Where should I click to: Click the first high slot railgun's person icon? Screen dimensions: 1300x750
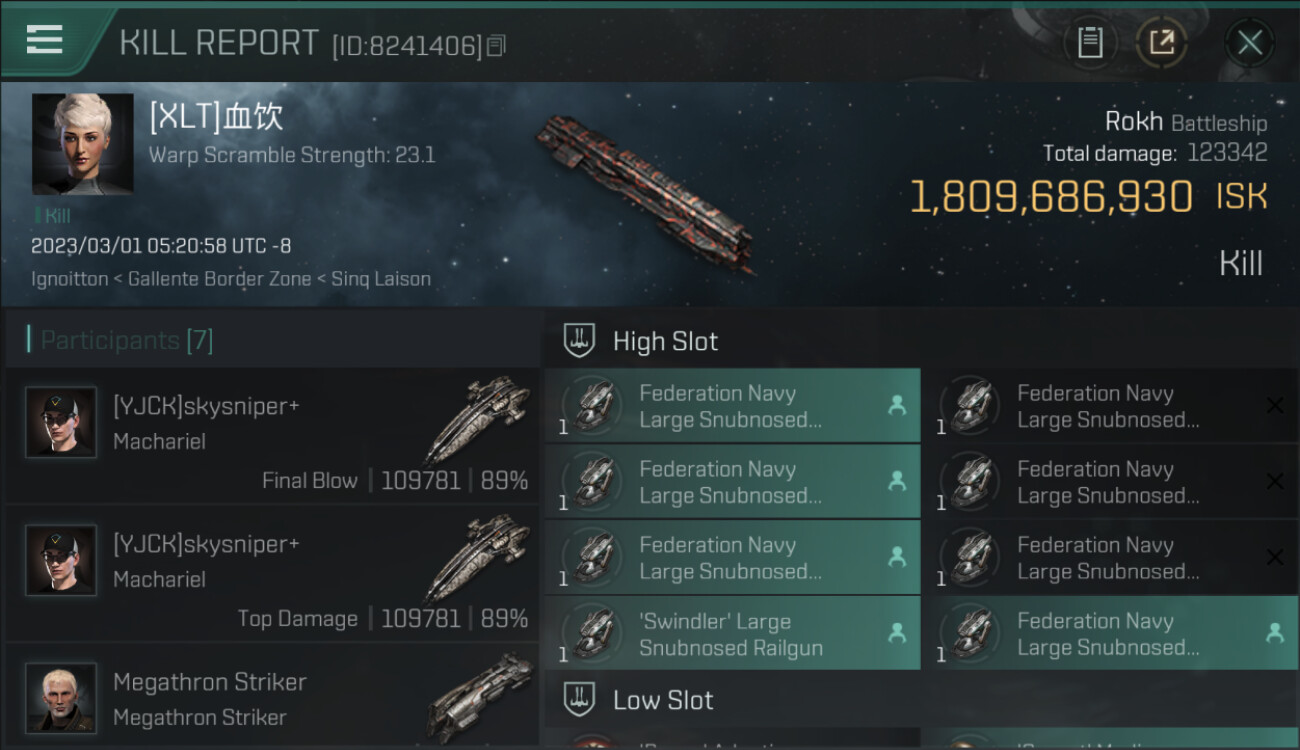pyautogui.click(x=896, y=405)
